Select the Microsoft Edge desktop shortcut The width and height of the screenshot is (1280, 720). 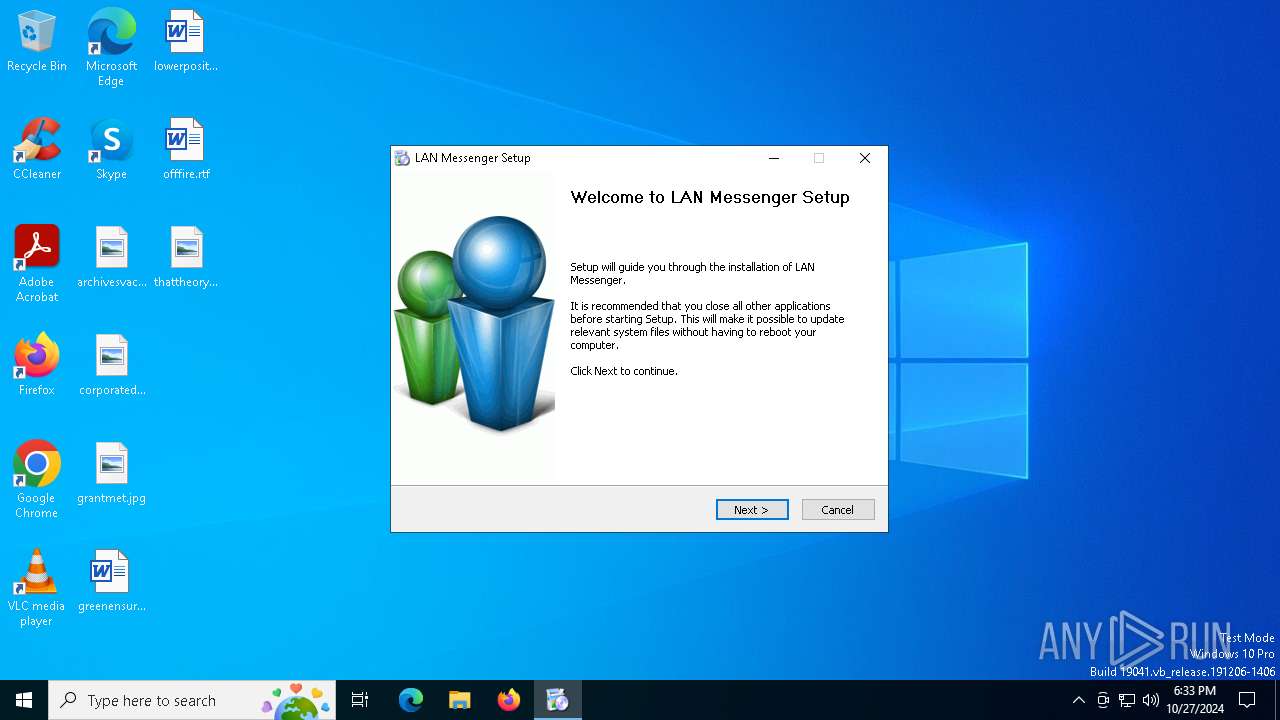tap(111, 48)
